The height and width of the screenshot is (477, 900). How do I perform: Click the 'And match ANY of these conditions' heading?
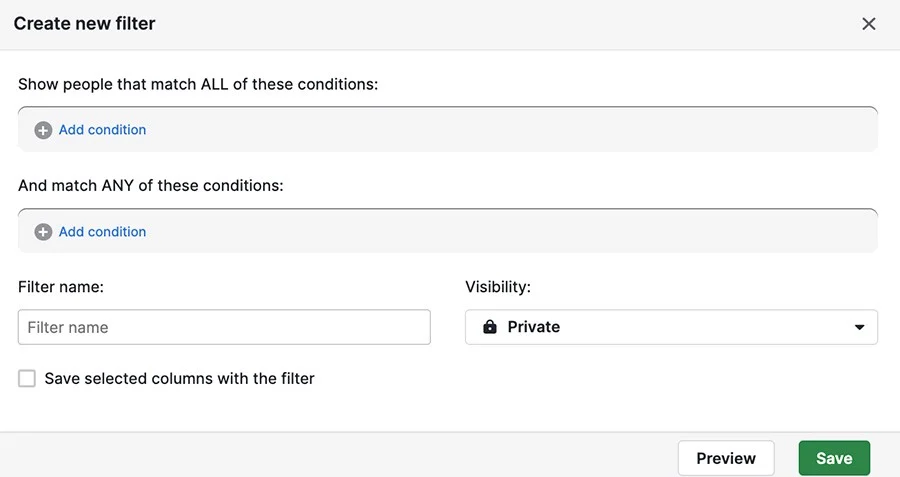pos(150,186)
